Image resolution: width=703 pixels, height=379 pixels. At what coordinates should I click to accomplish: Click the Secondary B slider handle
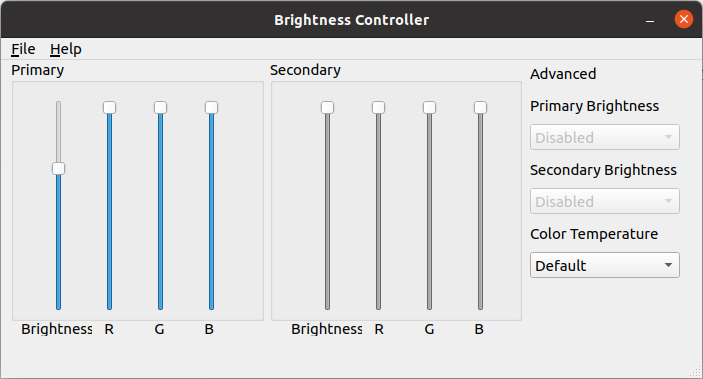[x=481, y=108]
